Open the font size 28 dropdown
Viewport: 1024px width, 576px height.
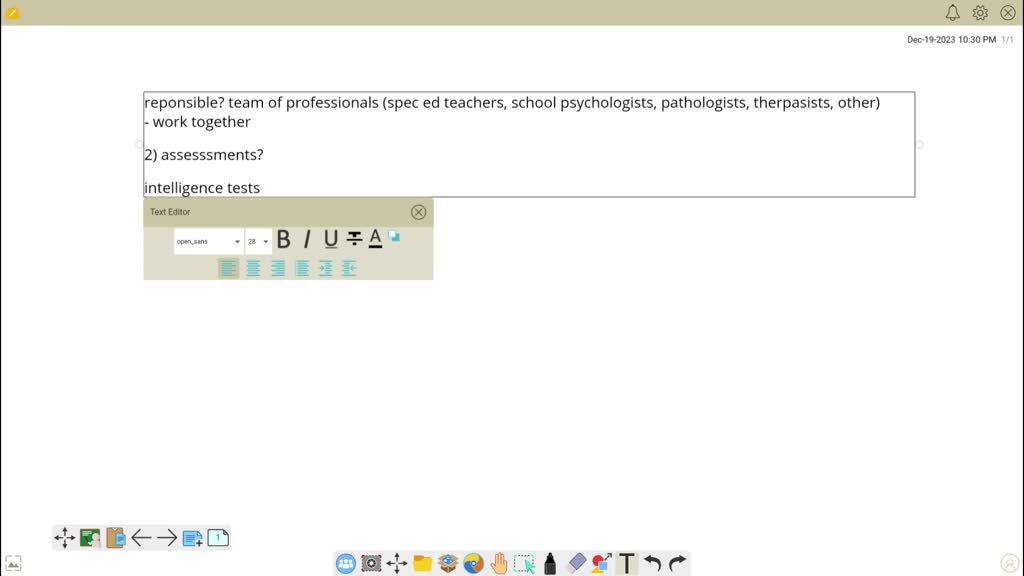[256, 241]
